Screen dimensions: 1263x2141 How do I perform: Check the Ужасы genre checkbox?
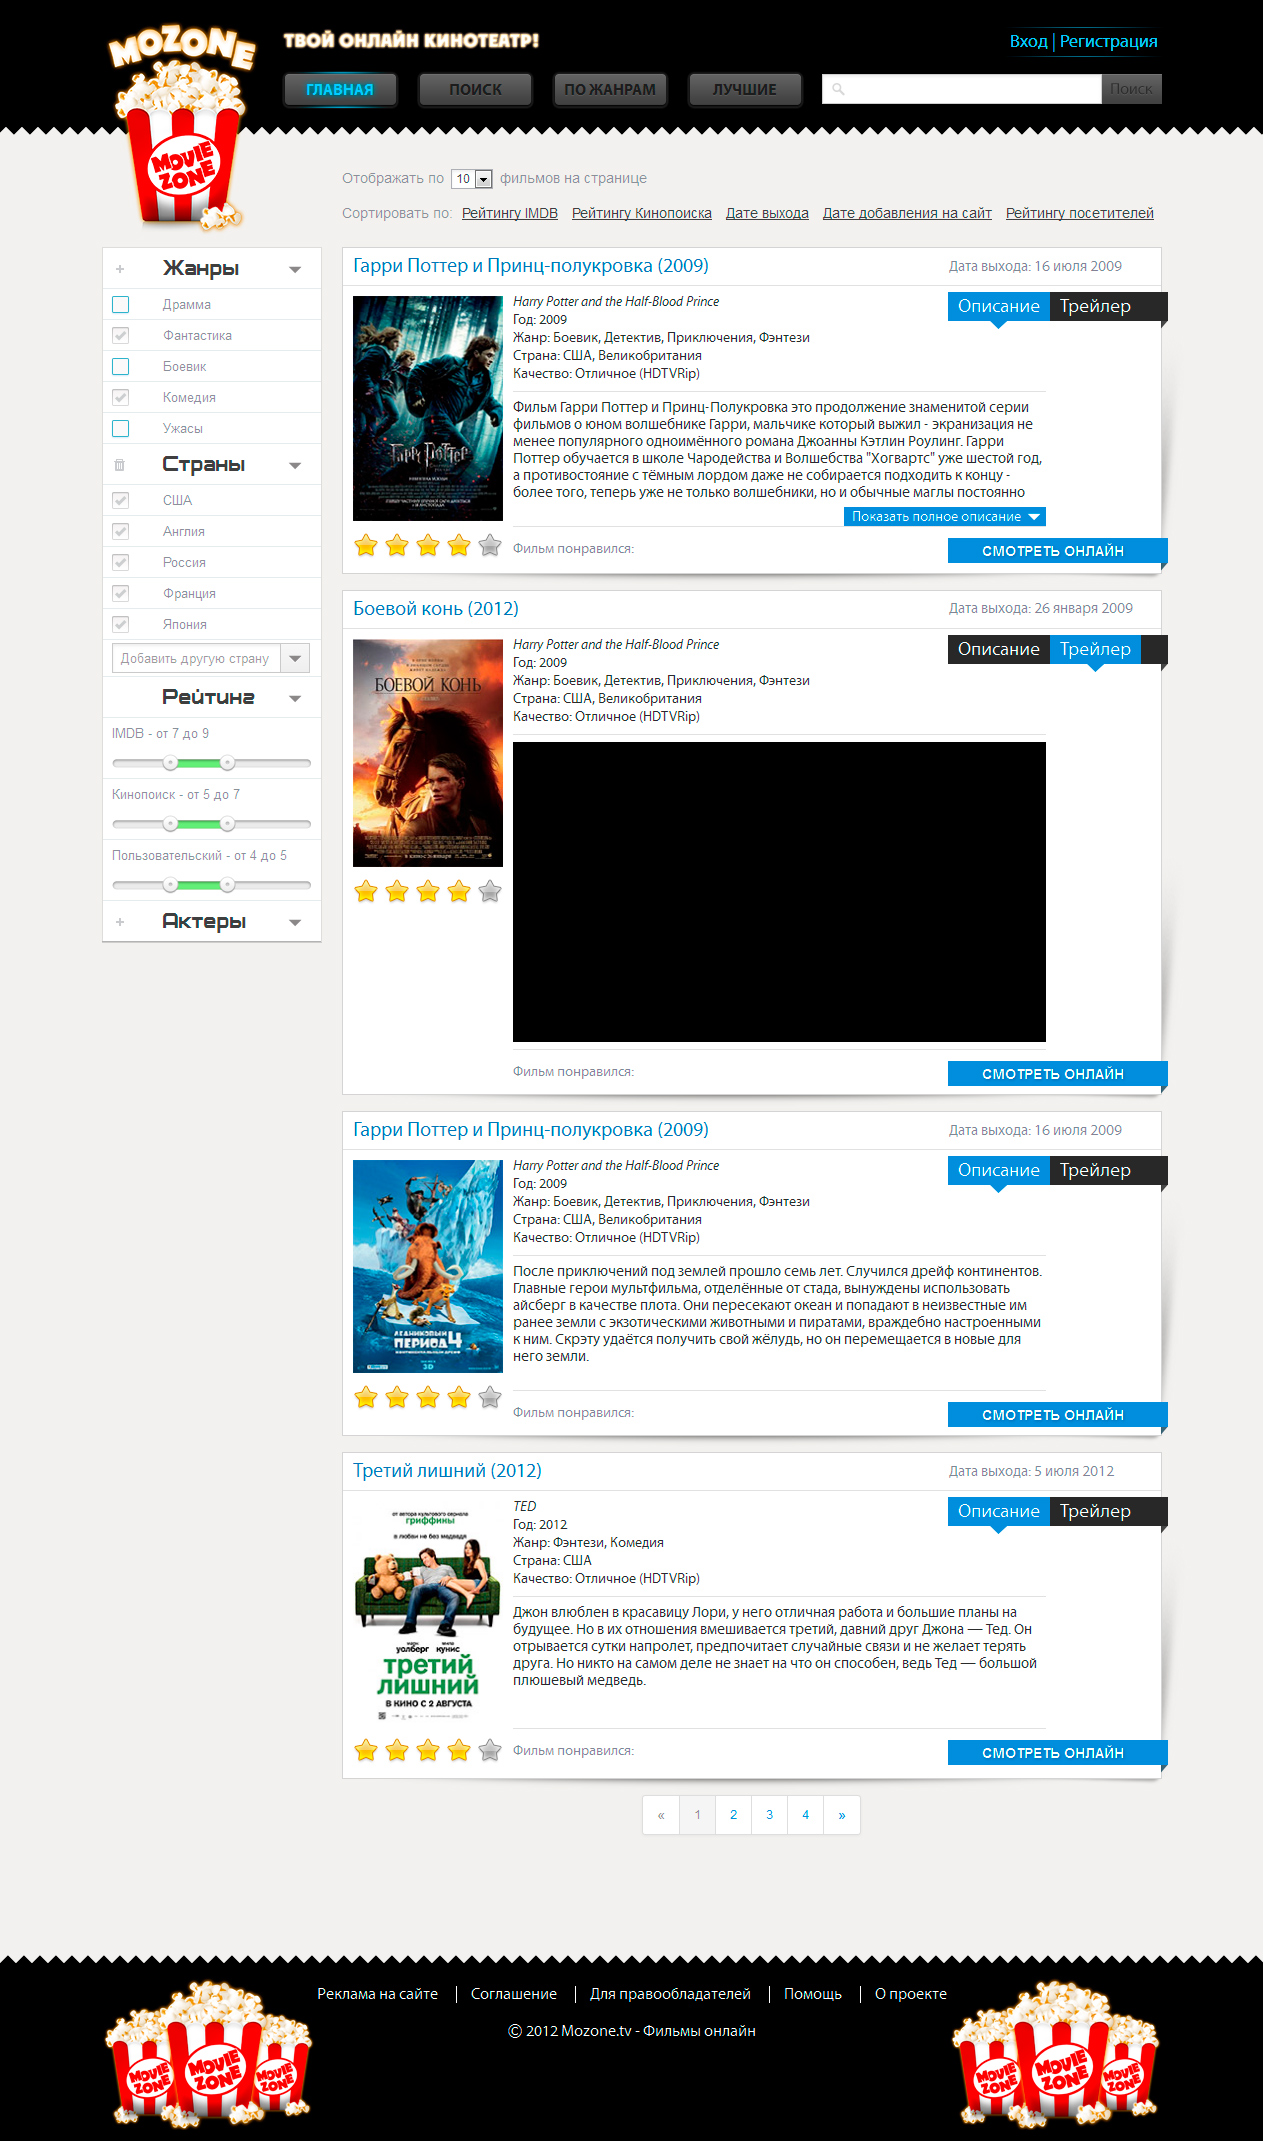pos(121,428)
